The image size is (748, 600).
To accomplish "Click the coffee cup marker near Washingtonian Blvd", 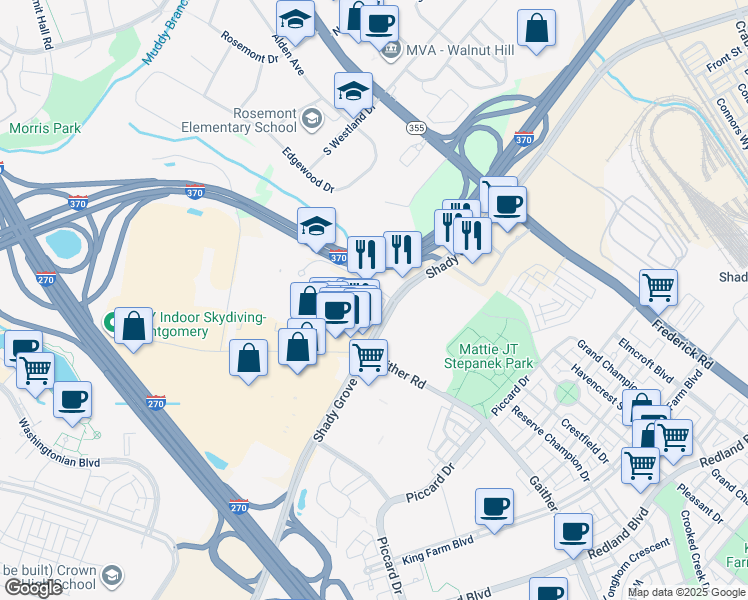I will pos(72,400).
